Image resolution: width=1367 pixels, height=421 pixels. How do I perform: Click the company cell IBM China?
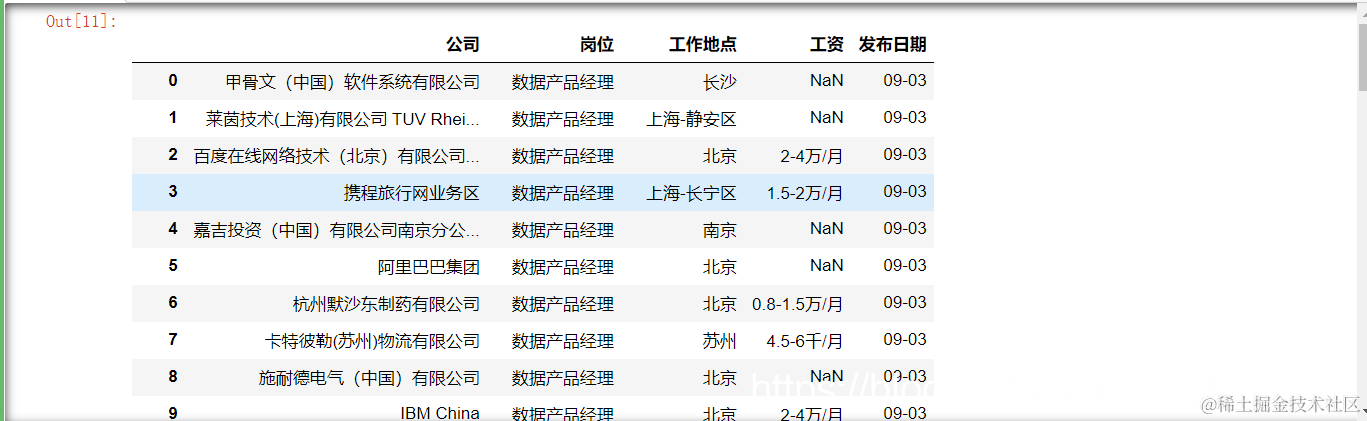[x=440, y=413]
